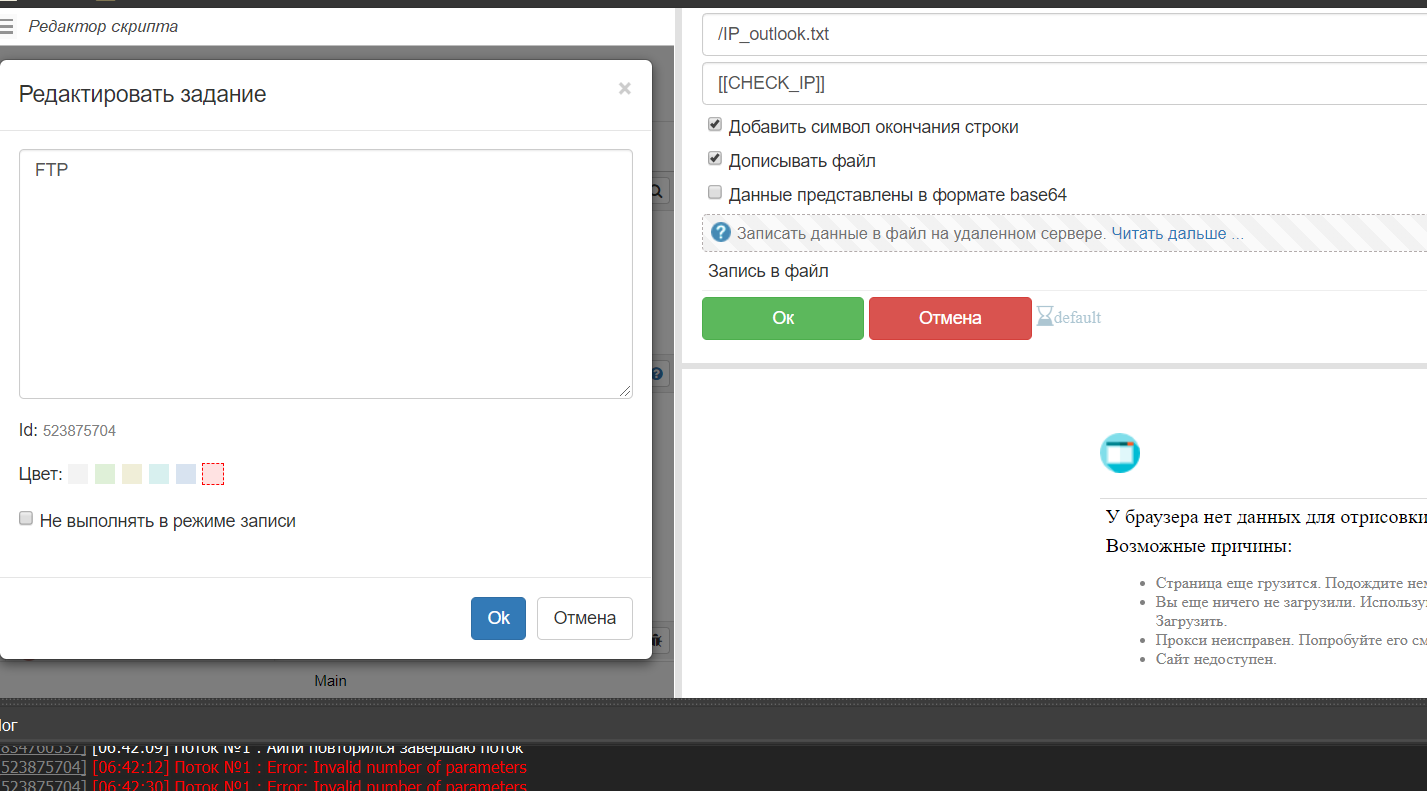The width and height of the screenshot is (1427, 791).
Task: Uncheck 'Дописывать файл'
Action: pyautogui.click(x=715, y=158)
